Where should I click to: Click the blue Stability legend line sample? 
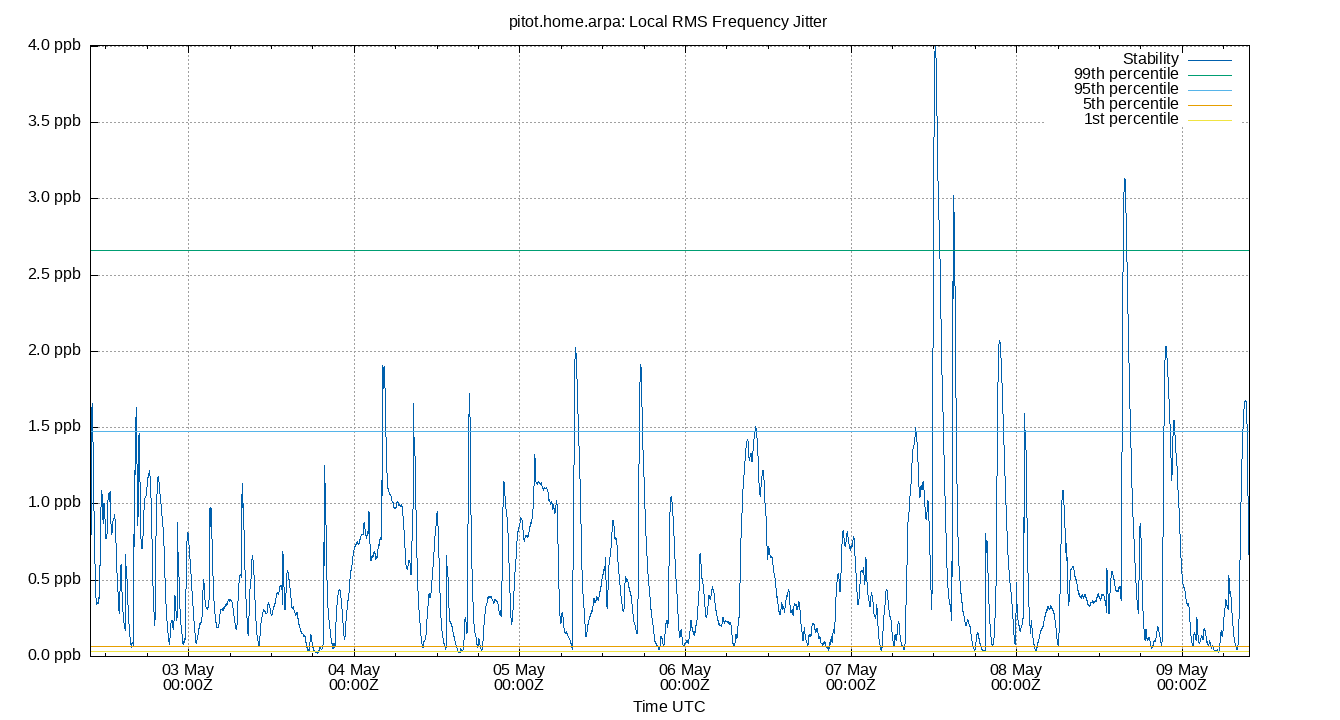coord(1210,60)
